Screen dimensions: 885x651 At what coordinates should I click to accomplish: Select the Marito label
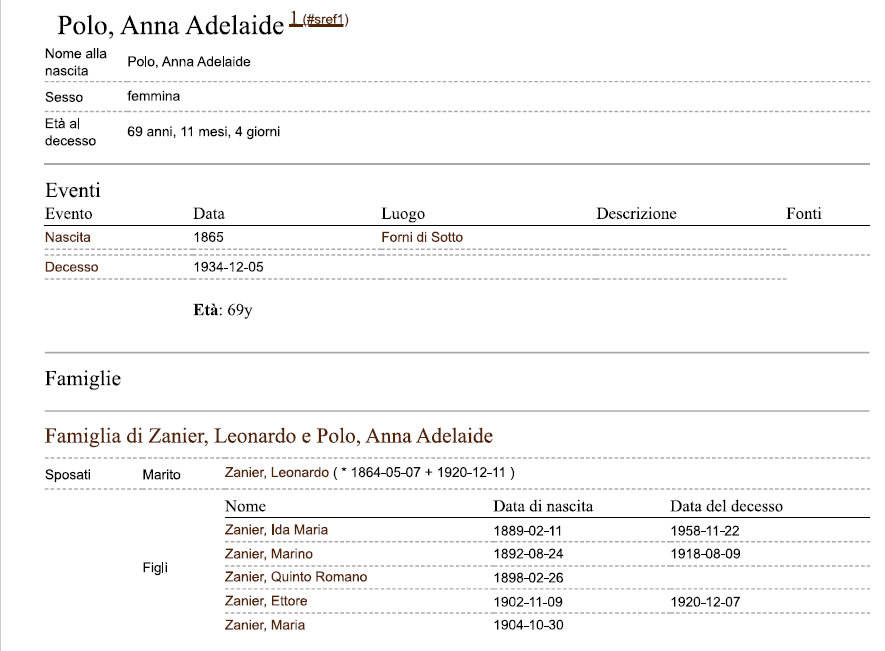point(161,475)
